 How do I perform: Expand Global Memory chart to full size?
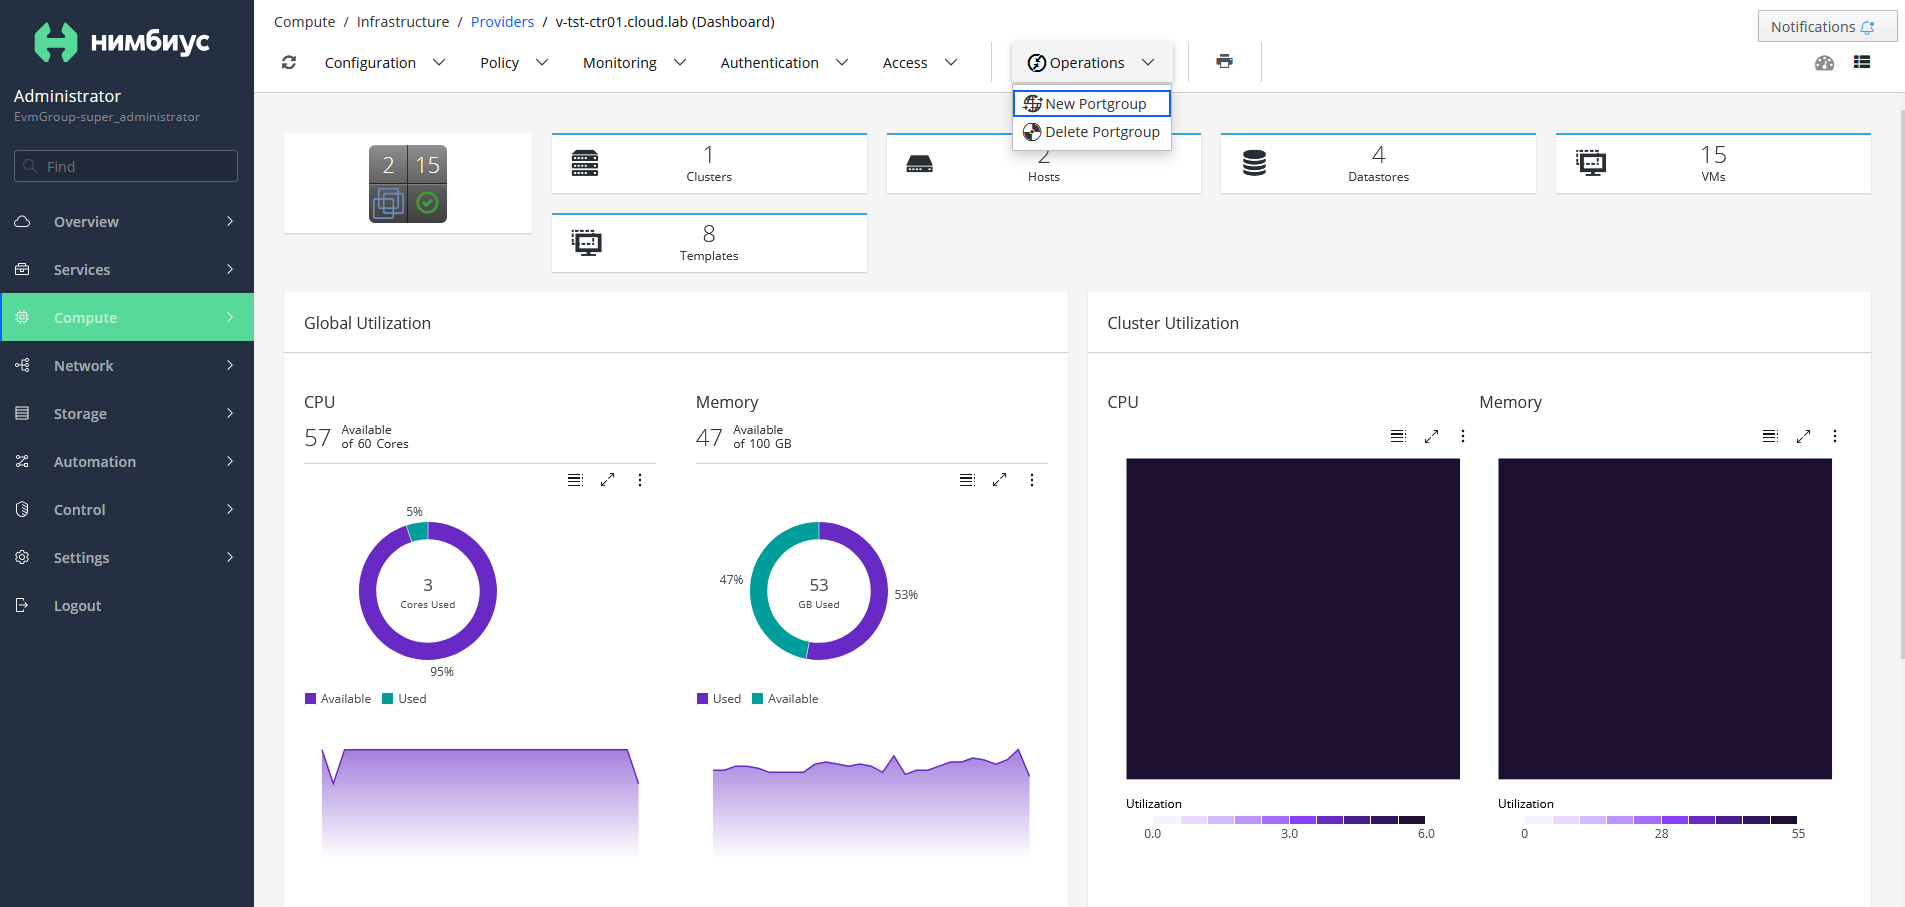click(x=999, y=480)
